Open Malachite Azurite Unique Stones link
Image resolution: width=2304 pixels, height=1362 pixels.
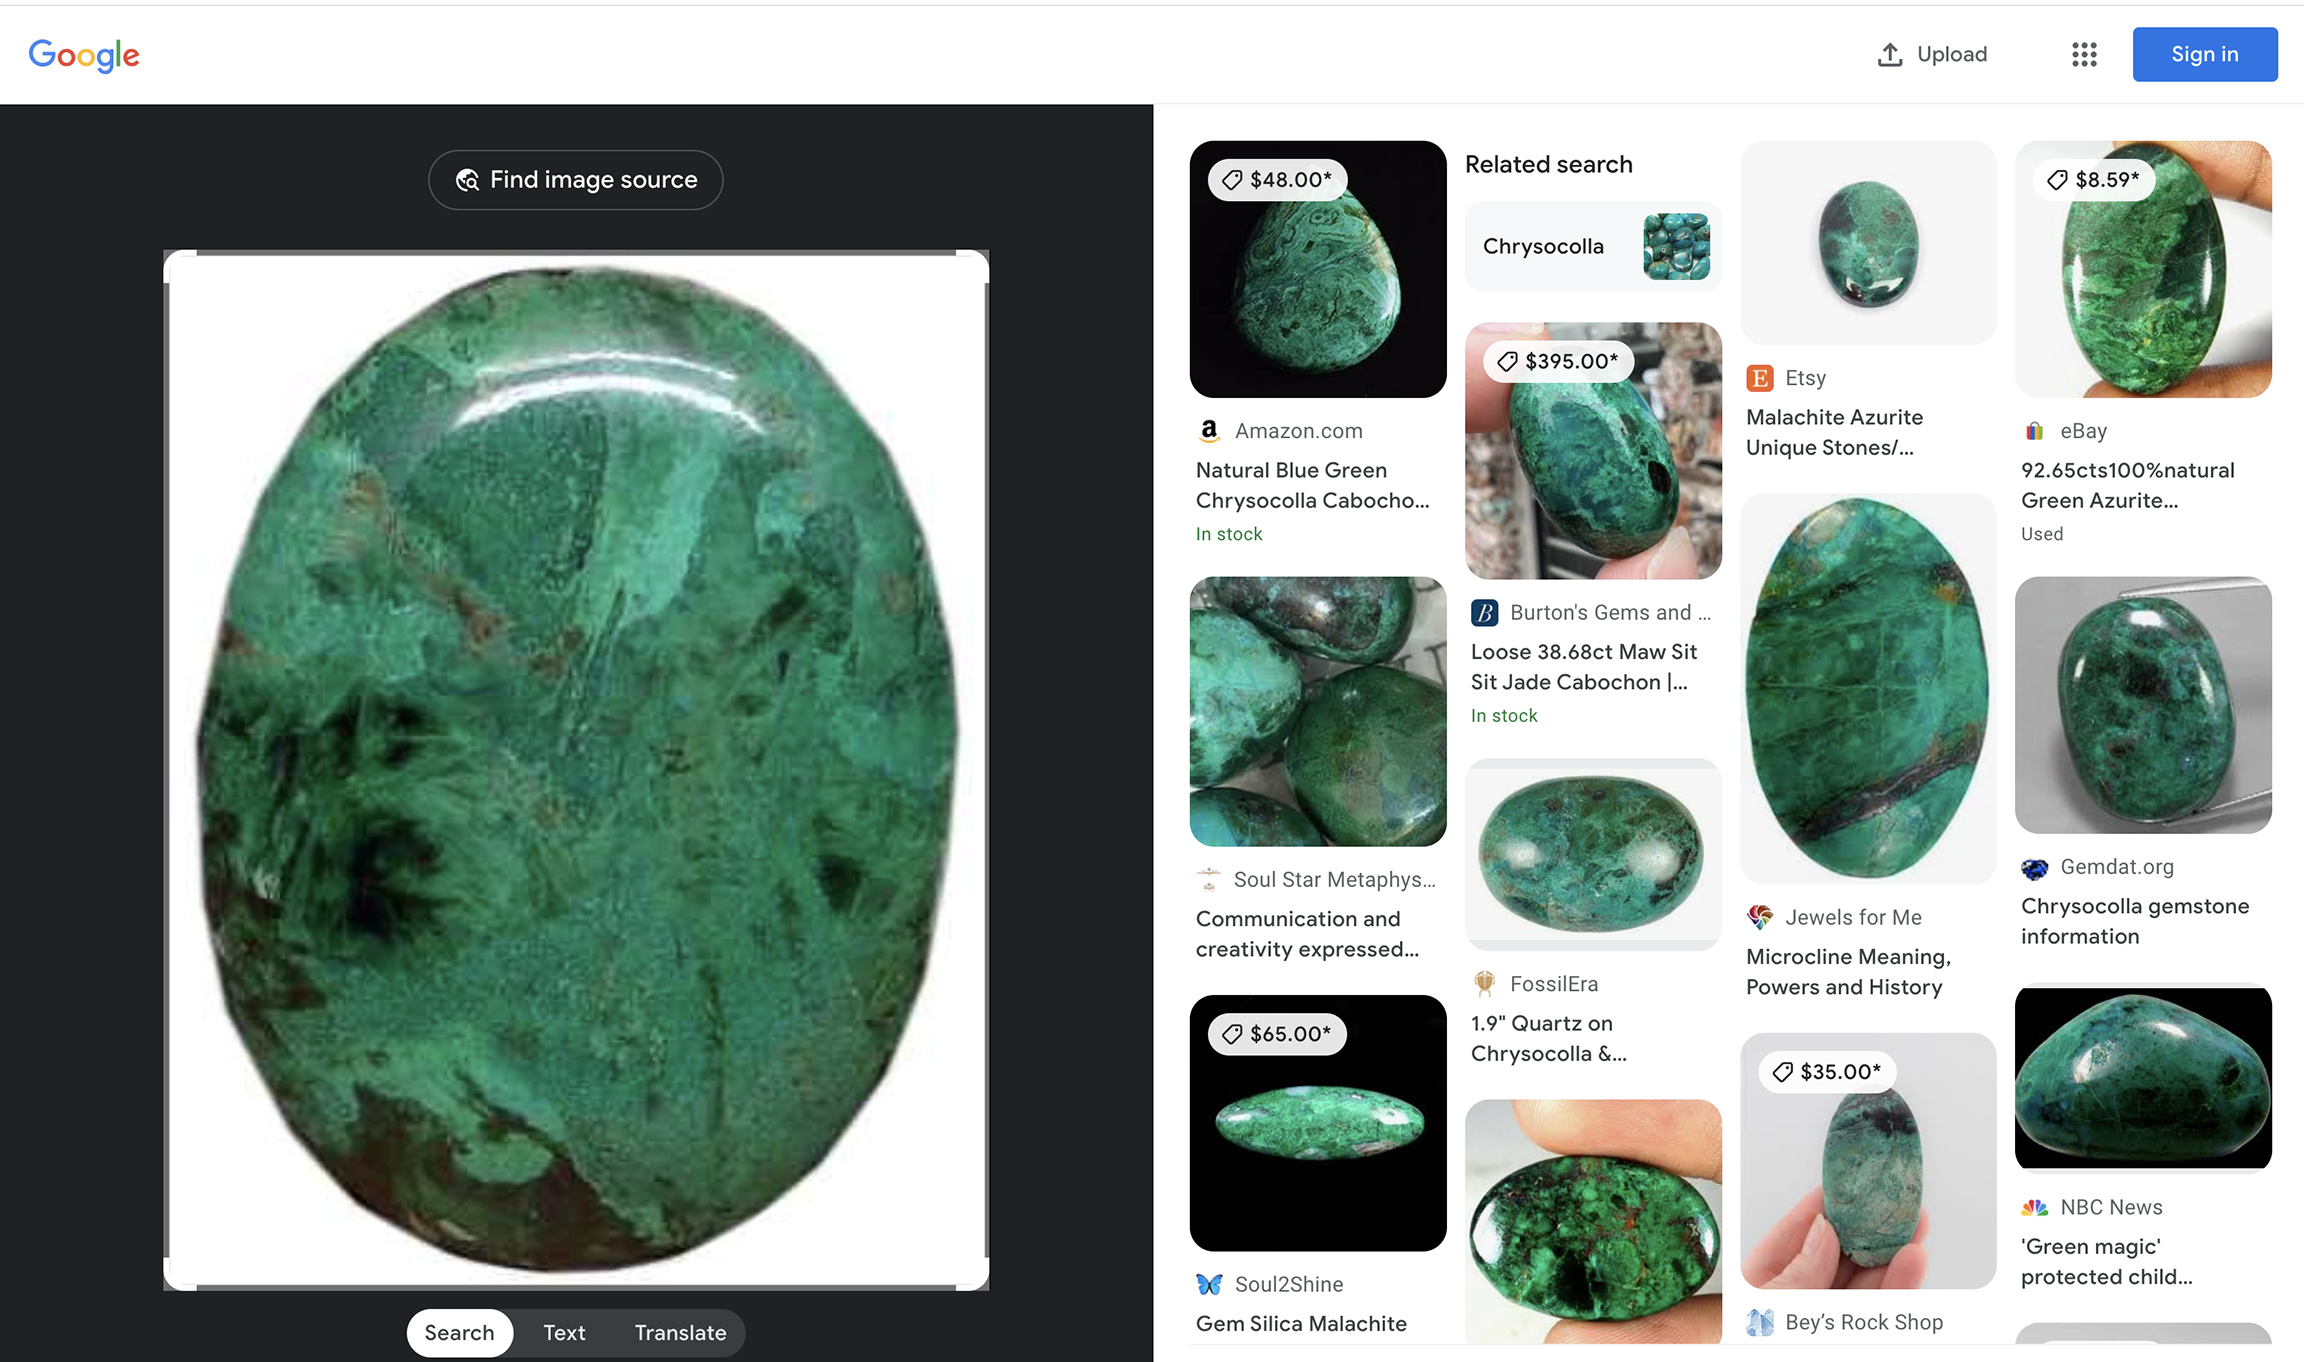pos(1834,432)
